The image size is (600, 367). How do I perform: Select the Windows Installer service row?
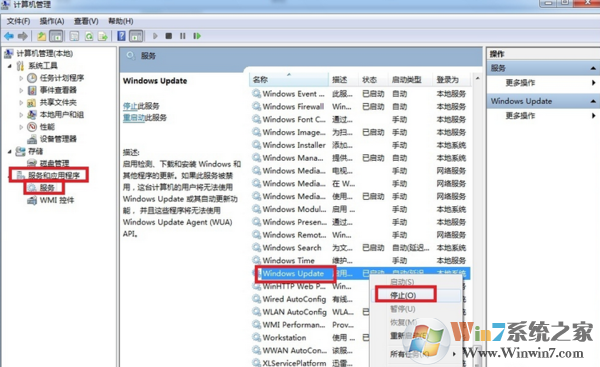(360, 145)
